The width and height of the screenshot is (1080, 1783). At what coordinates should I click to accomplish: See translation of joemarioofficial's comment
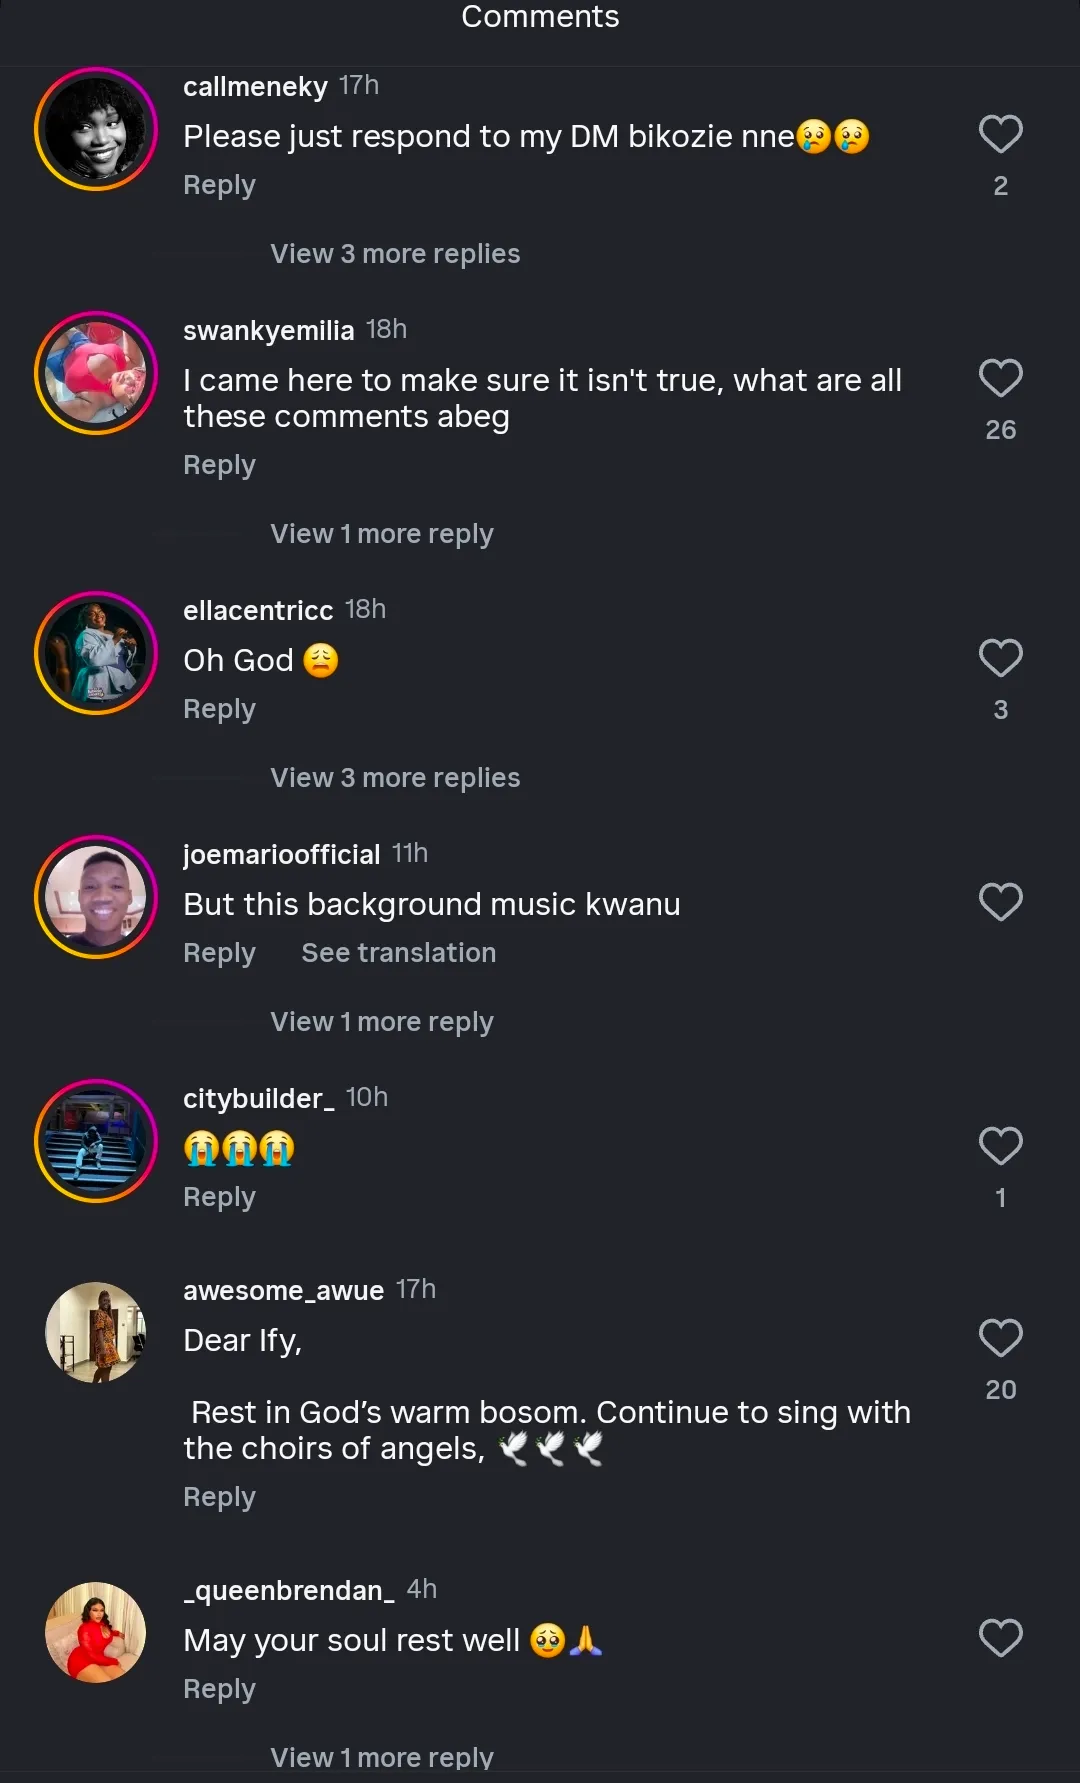(398, 953)
